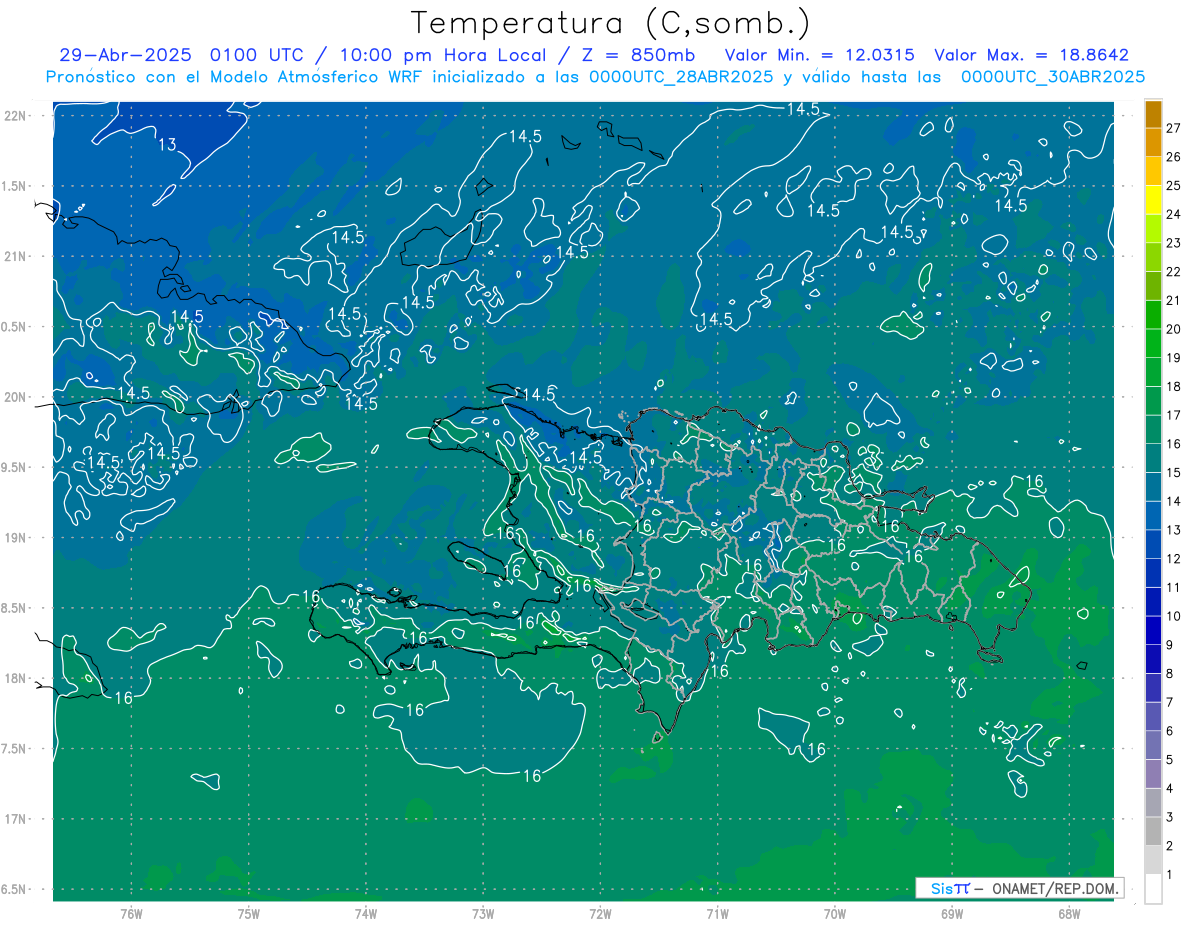Image resolution: width=1200 pixels, height=927 pixels.
Task: Click the "19N" latitude label
Action: tap(16, 538)
